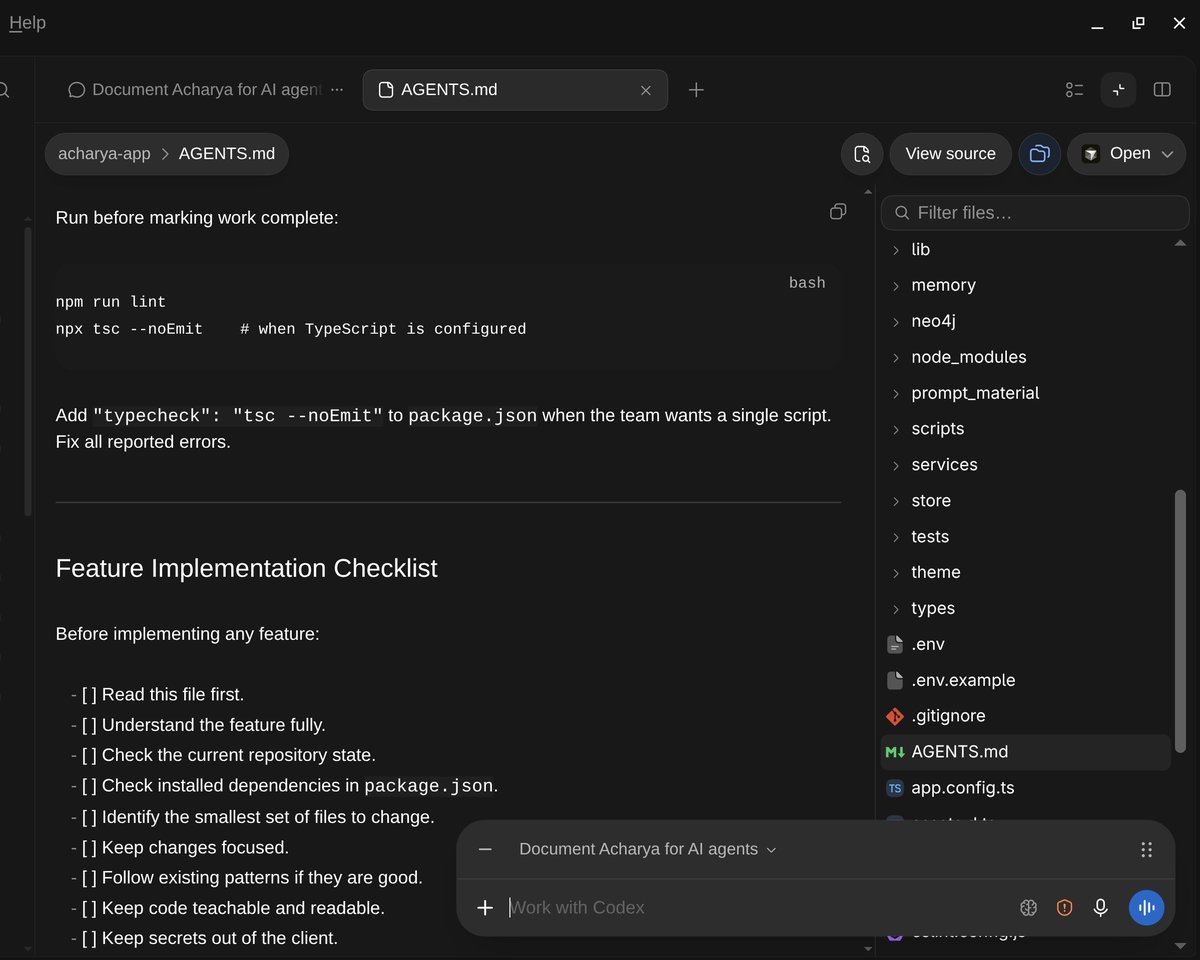Expand the Open dropdown chevron
1200x960 pixels.
(x=1167, y=154)
